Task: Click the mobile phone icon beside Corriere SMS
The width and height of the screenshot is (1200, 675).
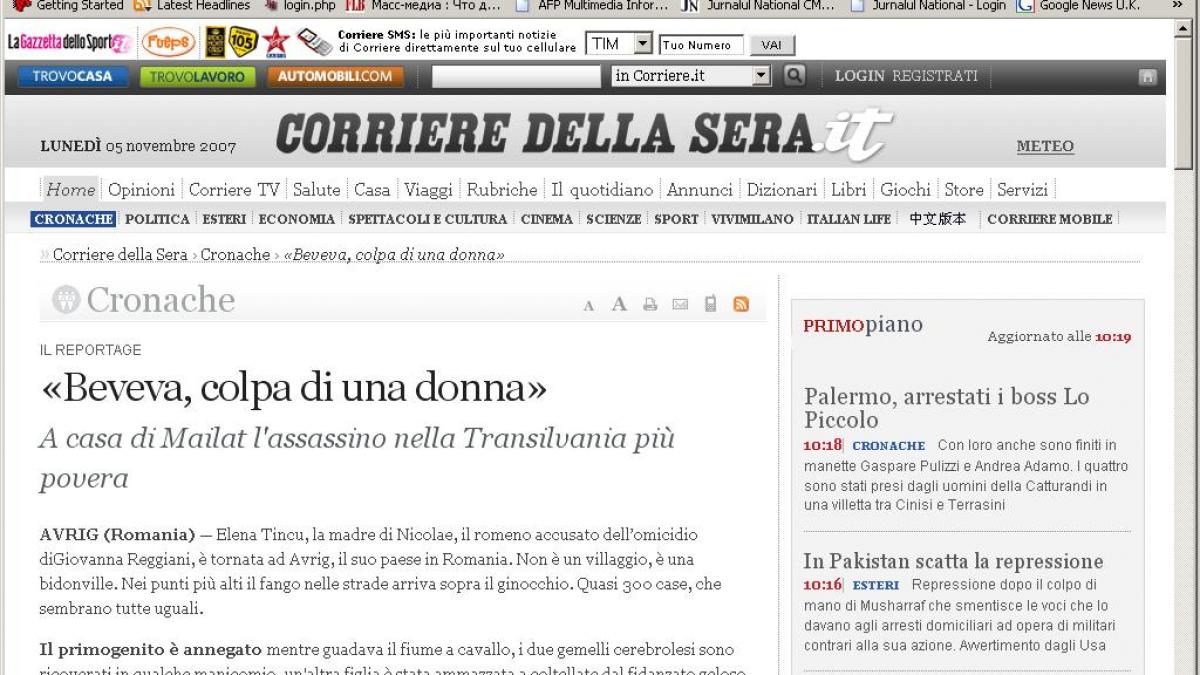Action: [314, 42]
